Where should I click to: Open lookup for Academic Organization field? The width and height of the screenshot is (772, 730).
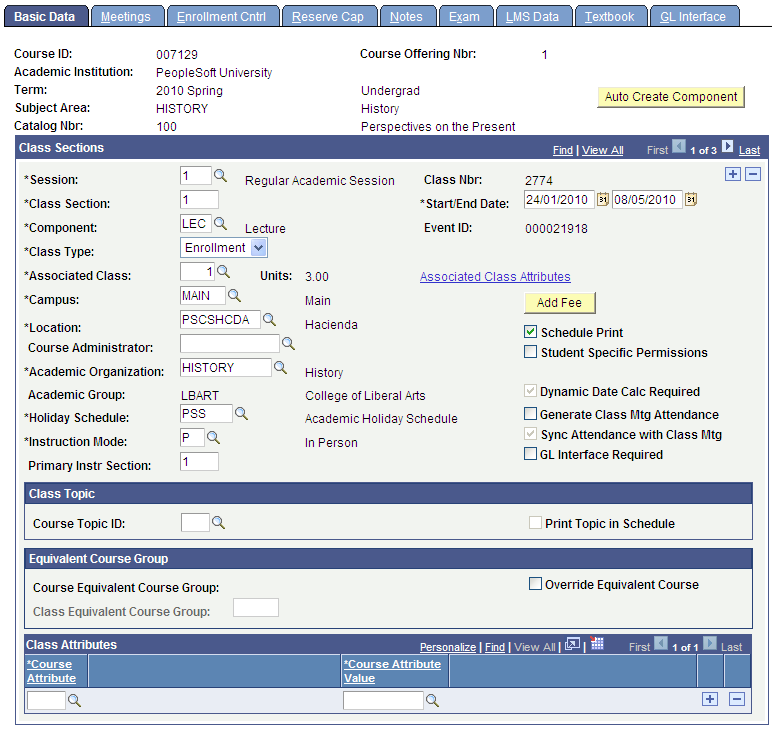pyautogui.click(x=280, y=367)
